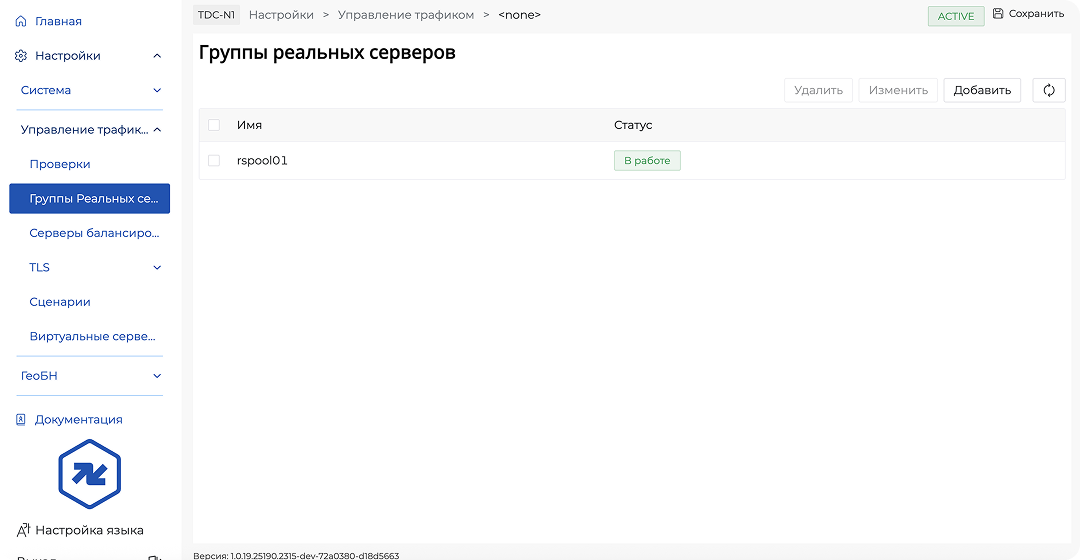1080x560 pixels.
Task: Click the Документация book icon
Action: [21, 420]
